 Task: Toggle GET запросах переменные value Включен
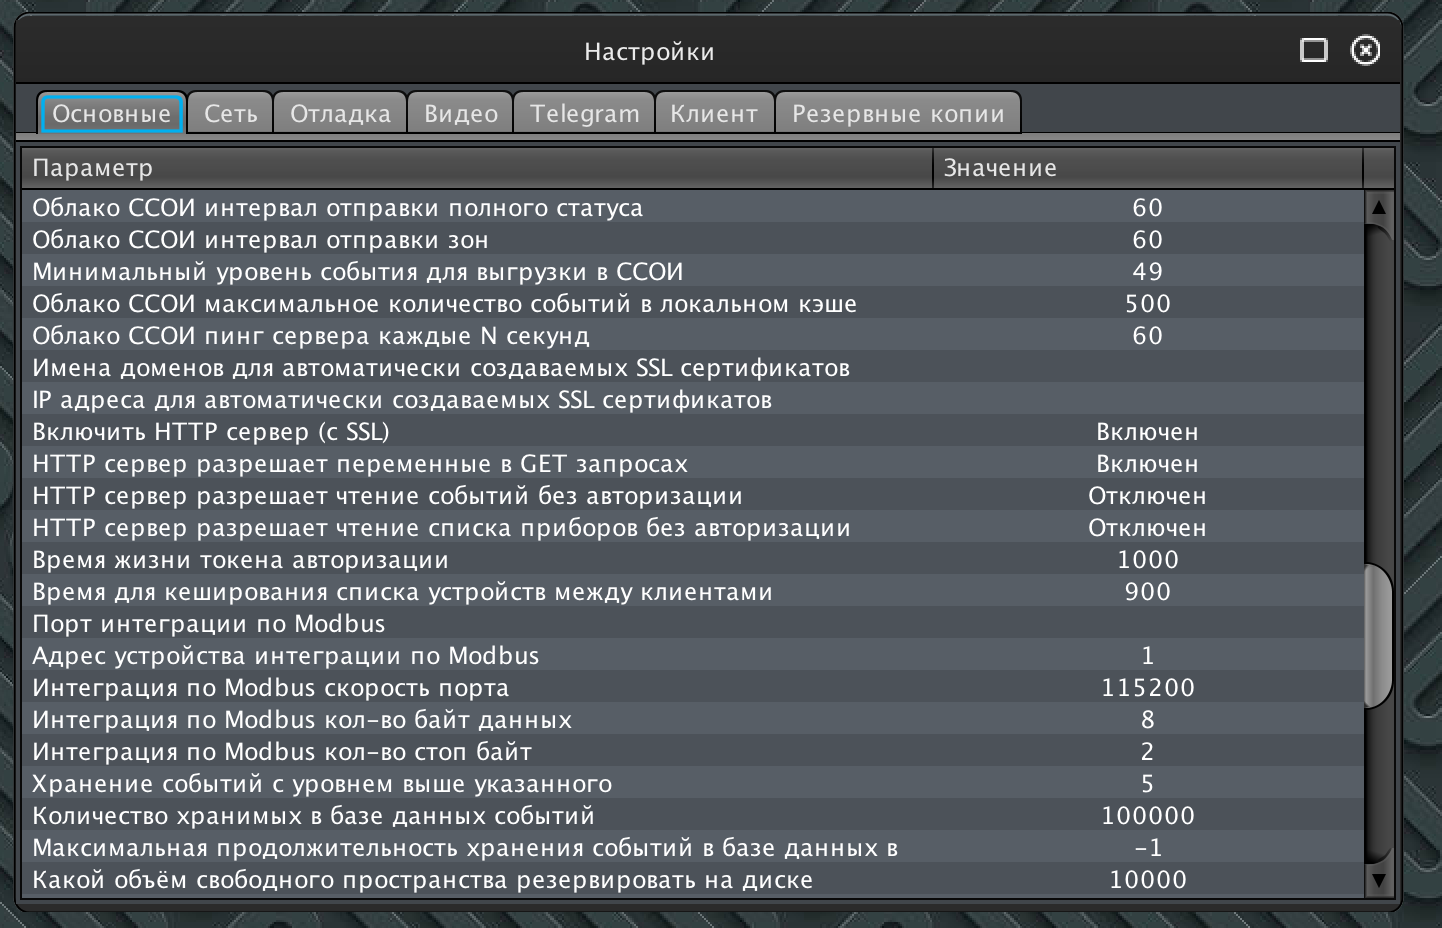click(1147, 464)
